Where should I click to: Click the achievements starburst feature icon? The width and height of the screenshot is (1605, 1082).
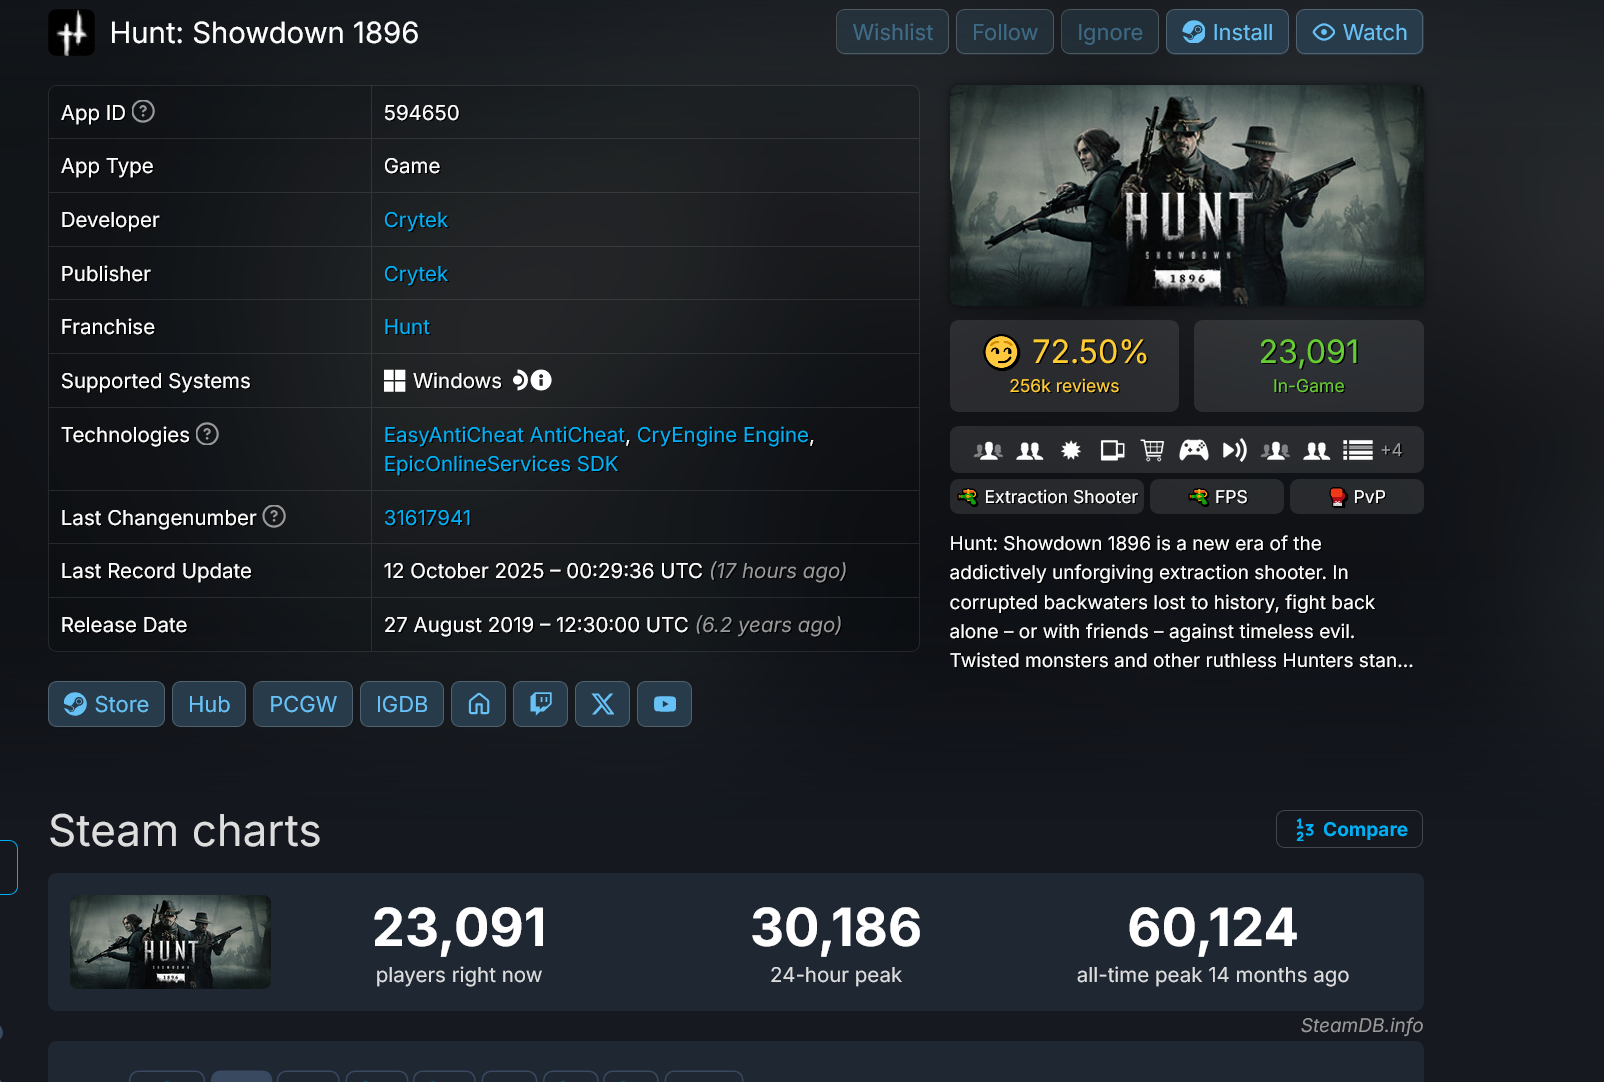[1071, 450]
